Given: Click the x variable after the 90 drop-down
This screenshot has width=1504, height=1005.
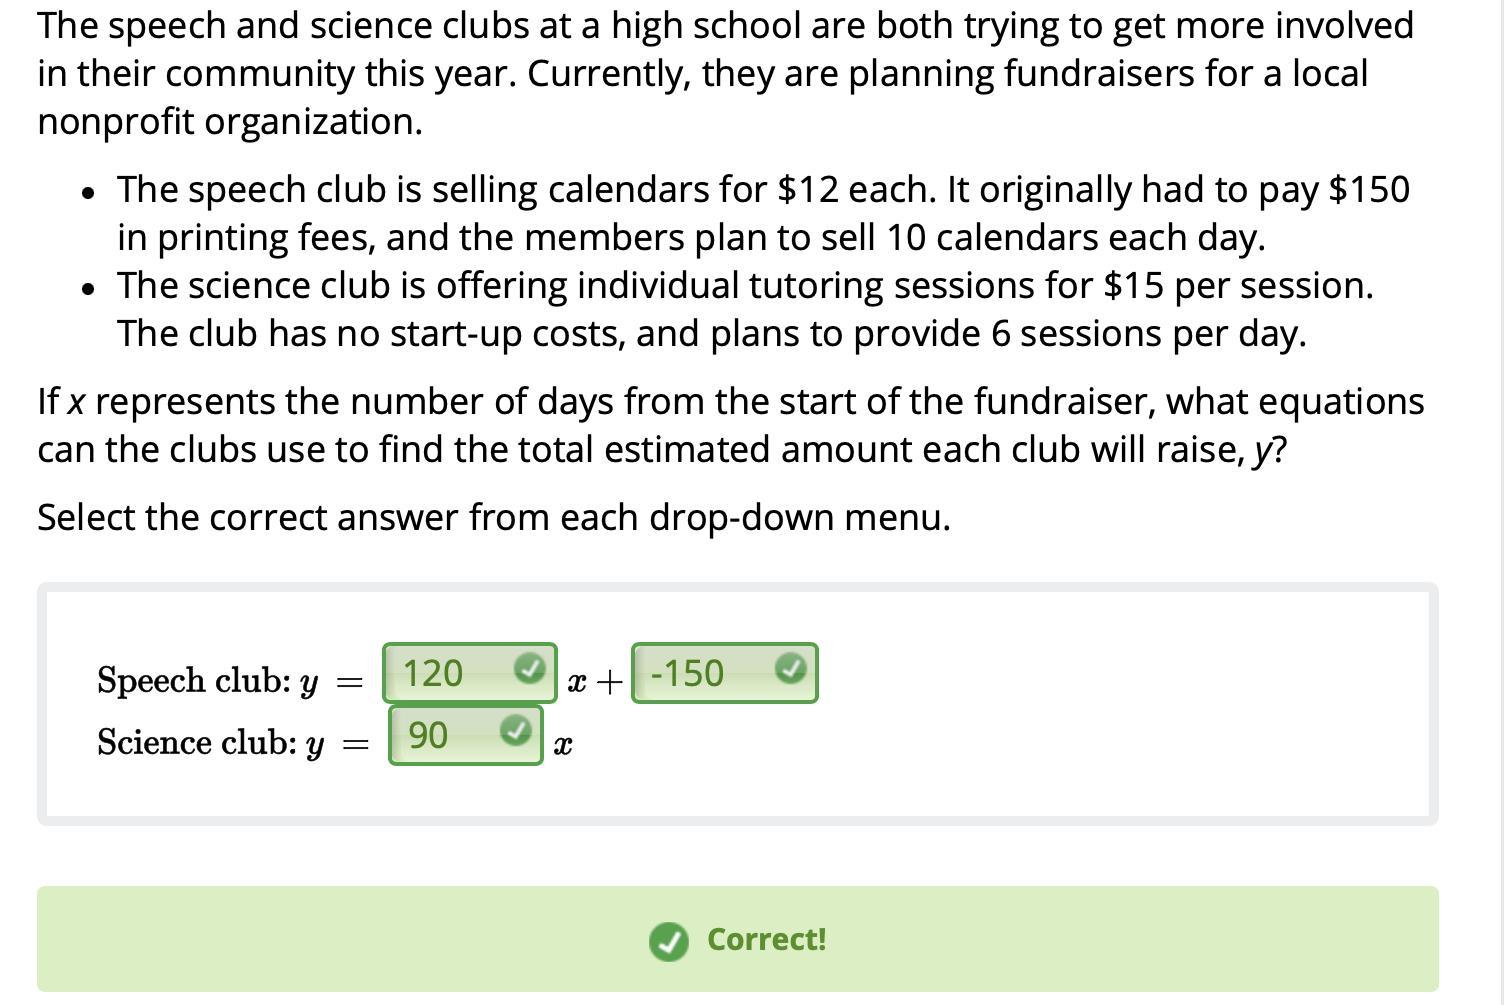Looking at the screenshot, I should [x=563, y=745].
